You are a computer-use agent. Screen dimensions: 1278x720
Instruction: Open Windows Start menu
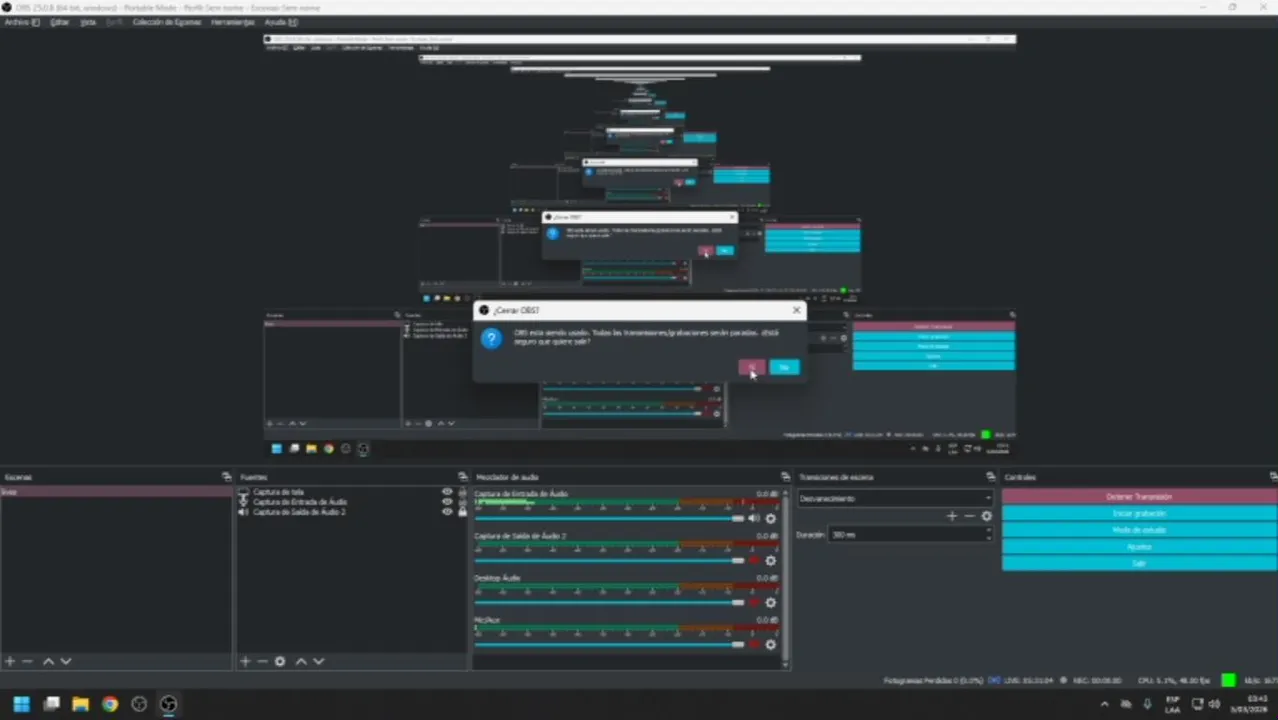[21, 704]
